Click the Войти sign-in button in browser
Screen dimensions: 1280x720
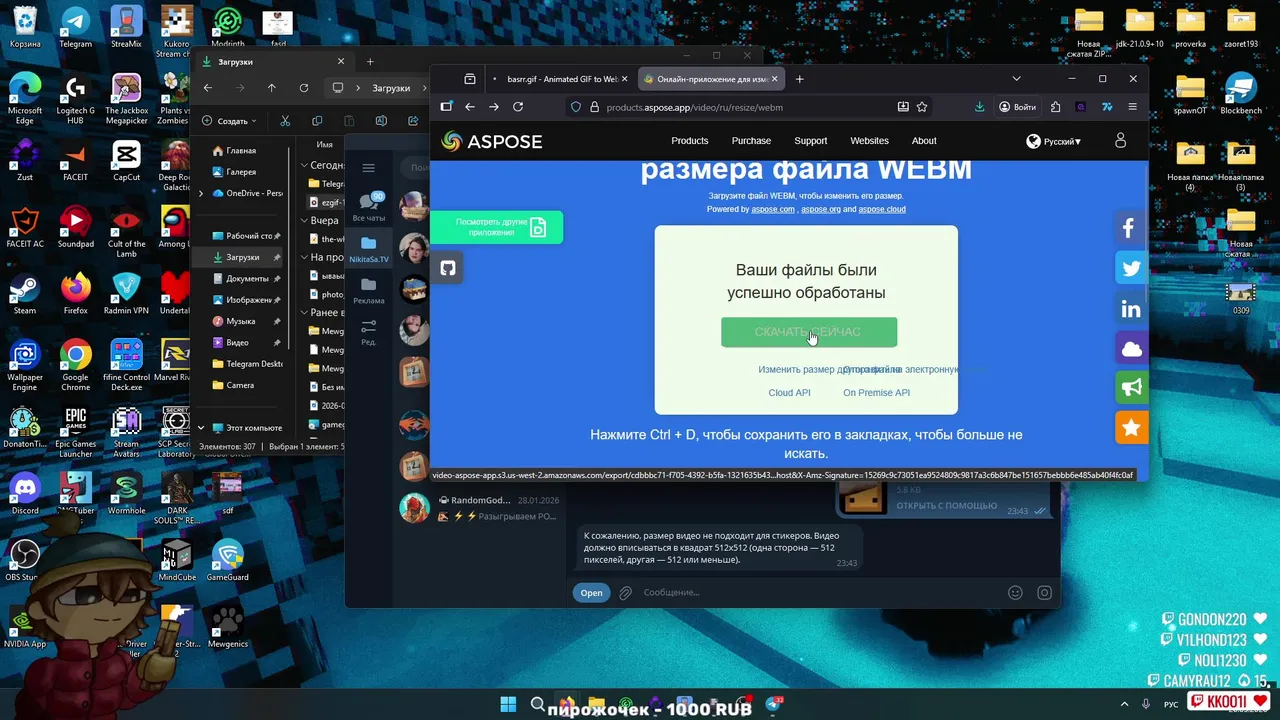(1016, 107)
